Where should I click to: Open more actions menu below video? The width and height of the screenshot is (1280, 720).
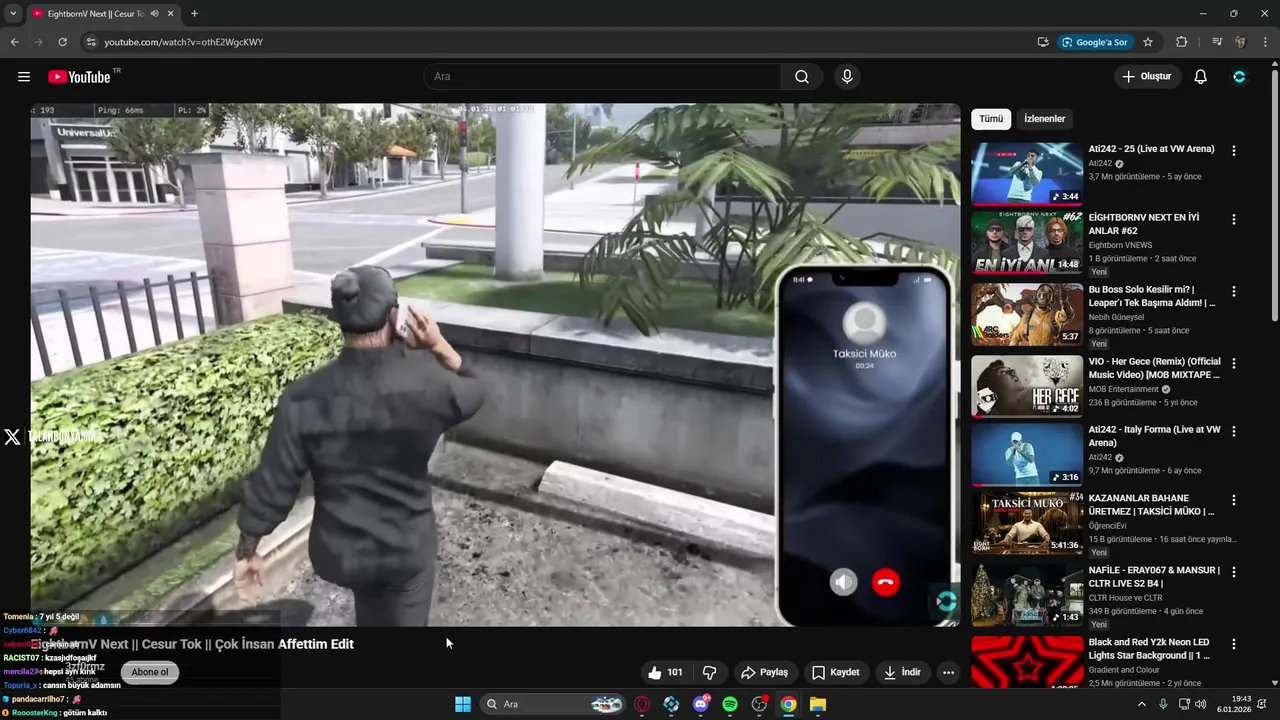coord(948,673)
